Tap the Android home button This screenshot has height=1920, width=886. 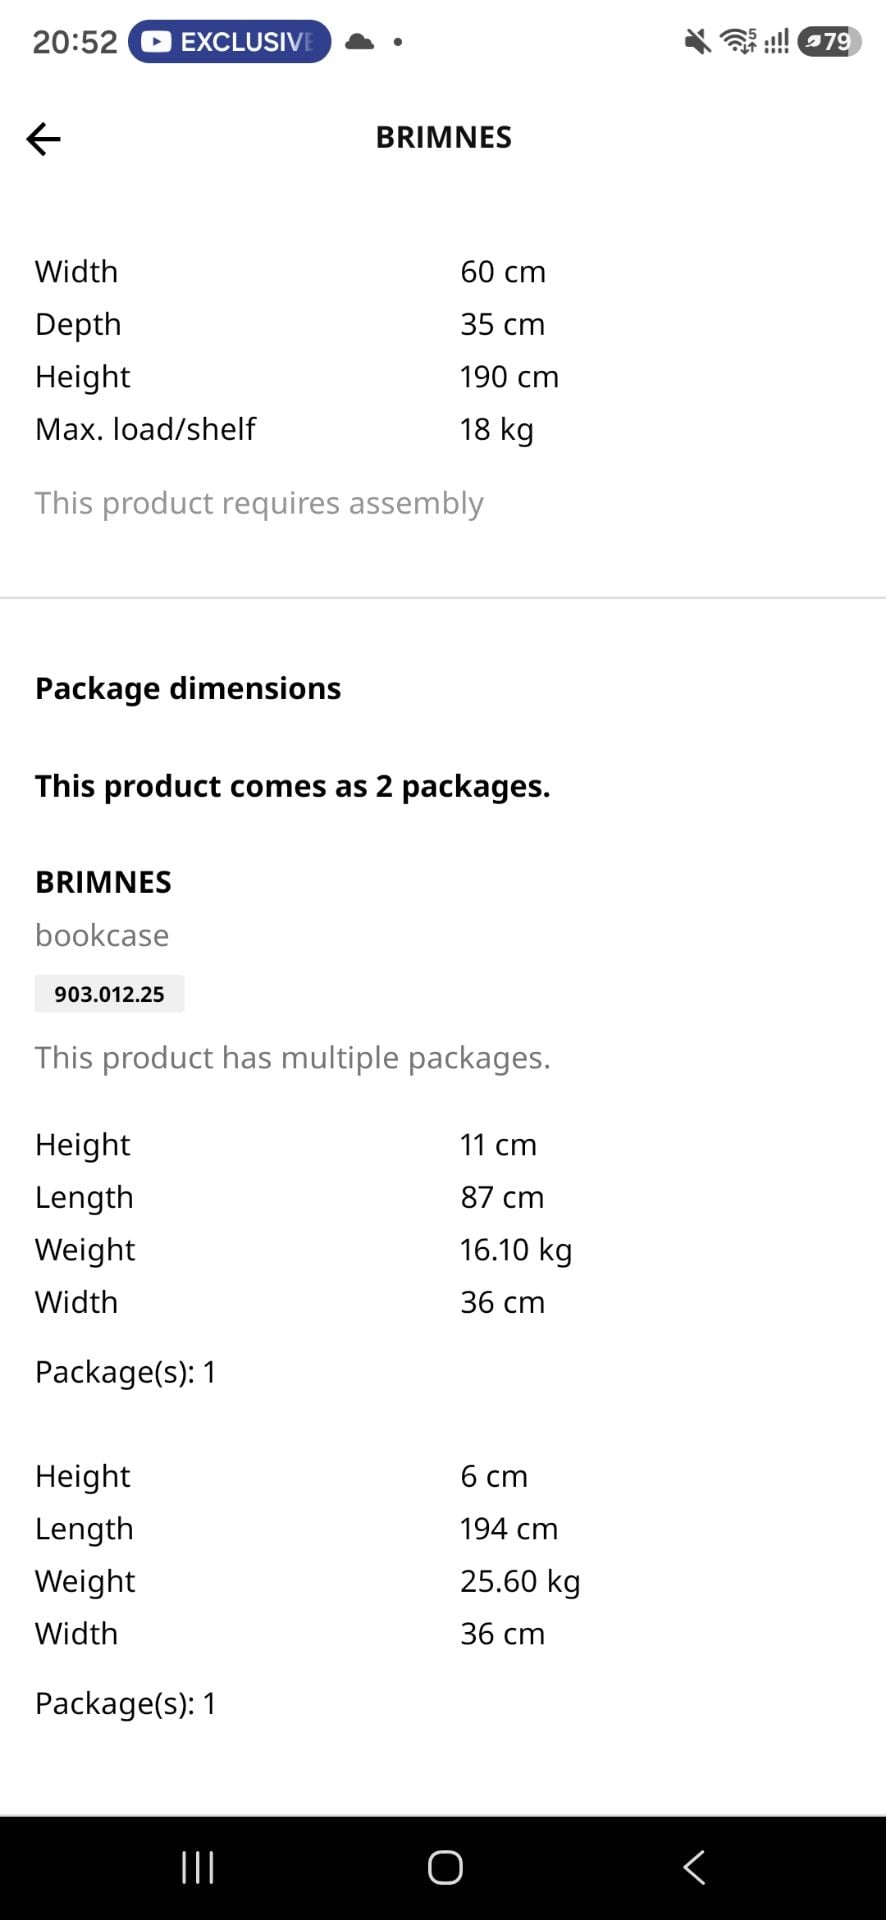(x=445, y=1867)
